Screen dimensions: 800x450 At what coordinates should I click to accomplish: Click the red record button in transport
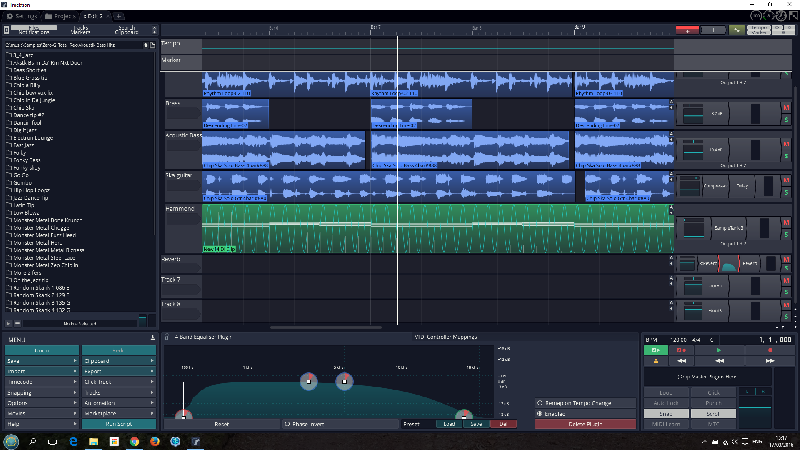769,351
